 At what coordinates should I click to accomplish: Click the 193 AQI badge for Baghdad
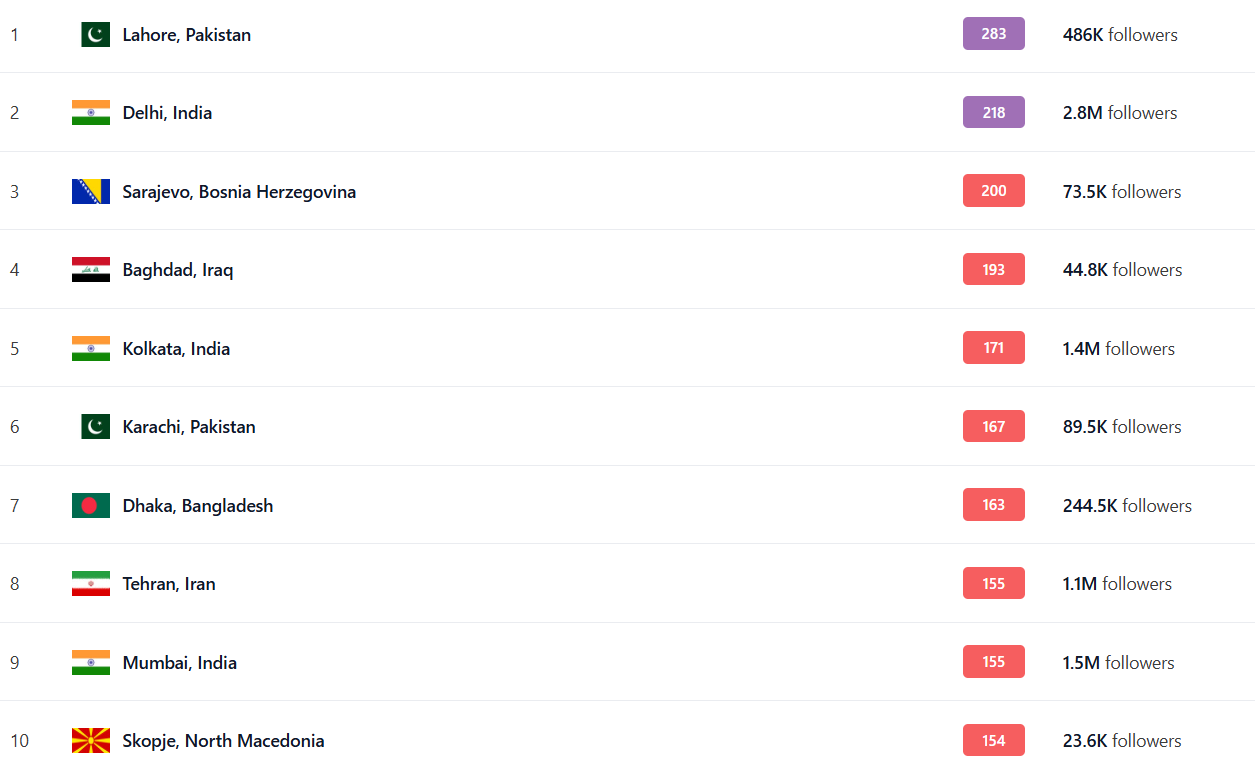[993, 270]
